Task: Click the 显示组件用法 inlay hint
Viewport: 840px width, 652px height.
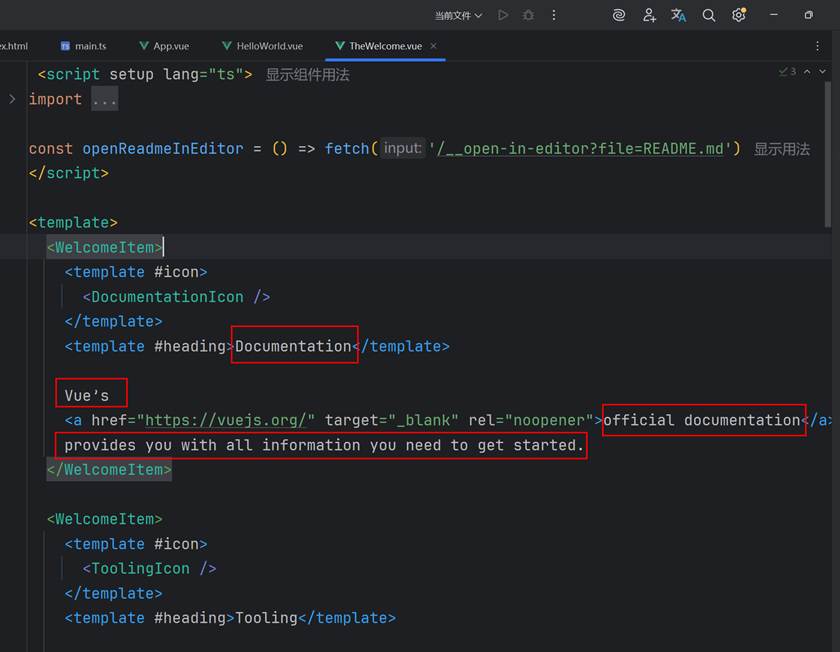Action: (308, 74)
